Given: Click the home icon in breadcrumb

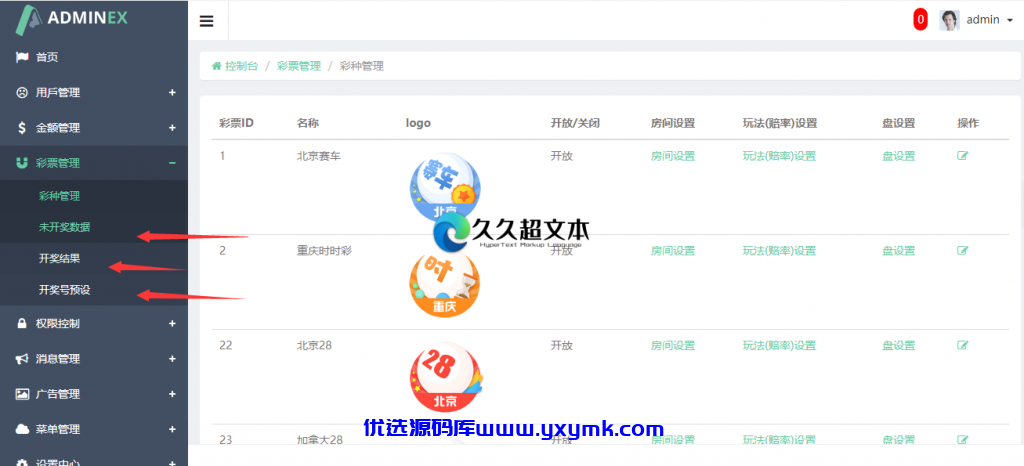Looking at the screenshot, I should 216,66.
